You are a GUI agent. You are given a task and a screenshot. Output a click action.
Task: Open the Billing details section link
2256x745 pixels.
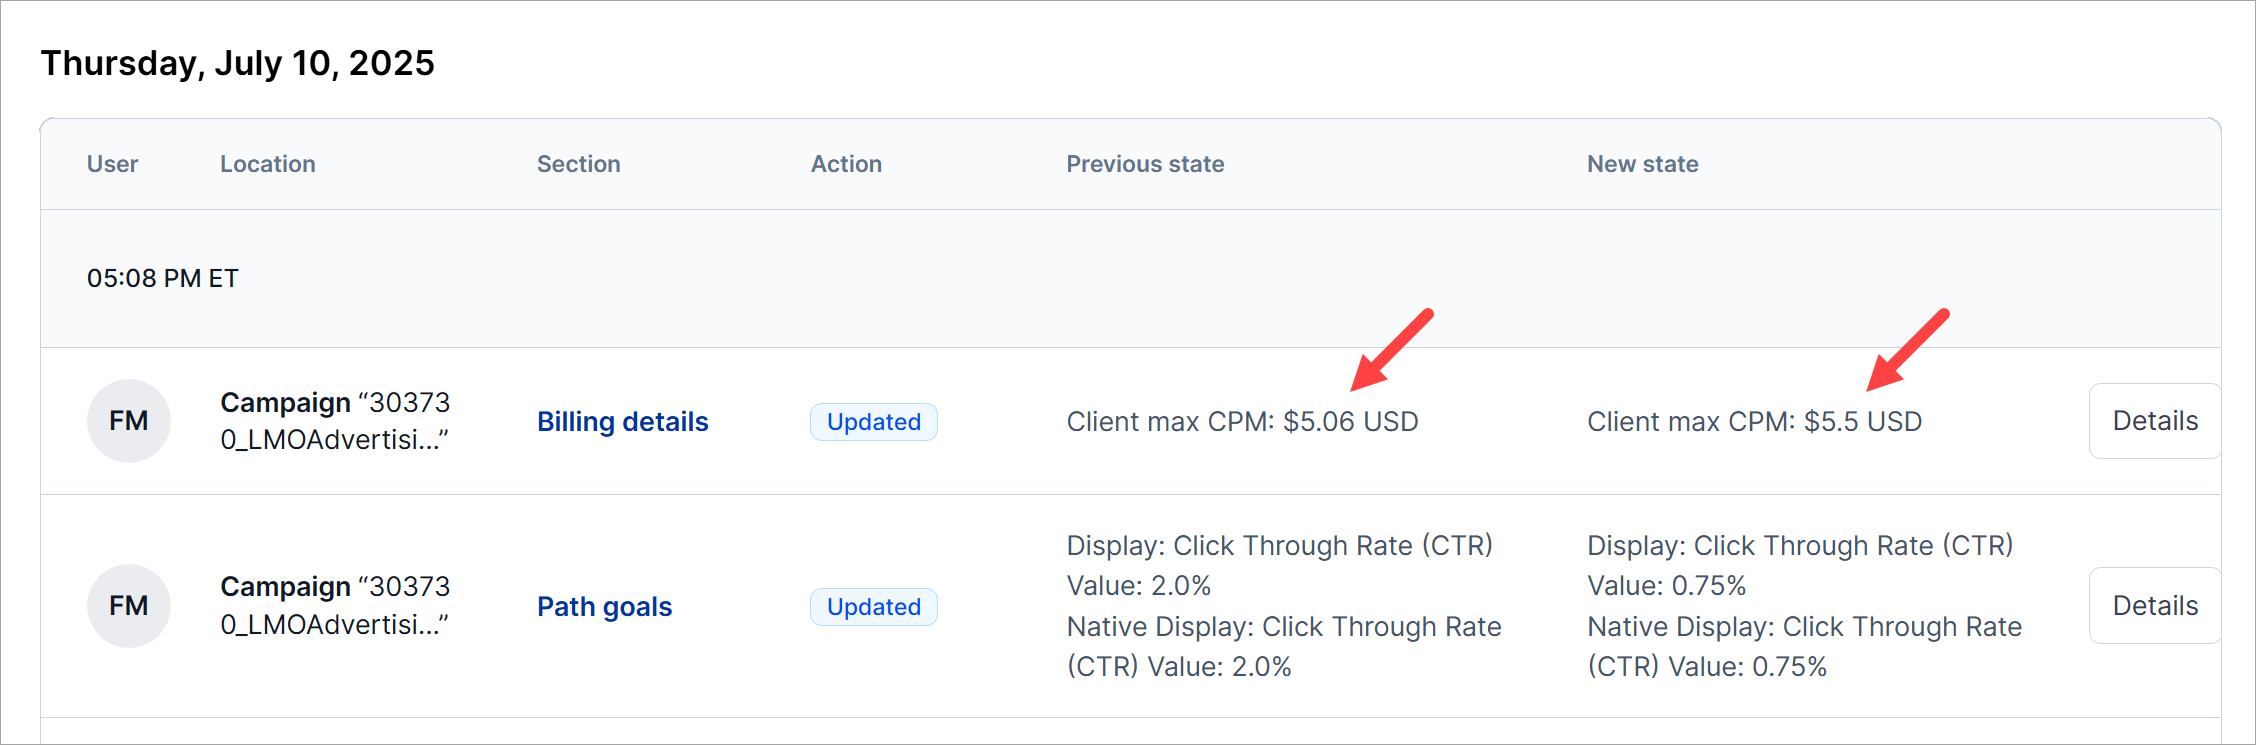622,422
